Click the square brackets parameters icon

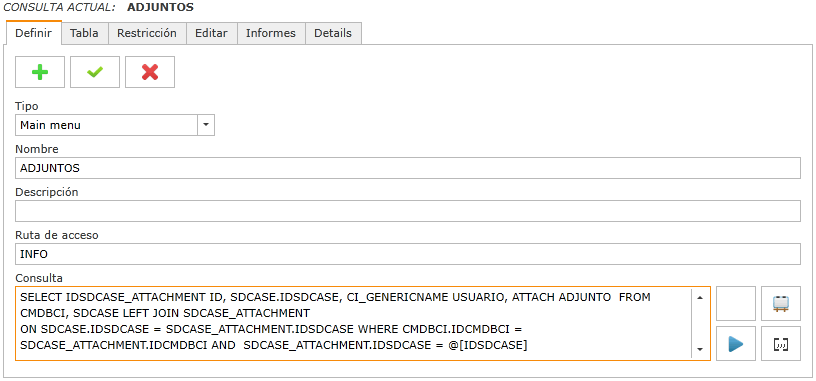point(781,344)
